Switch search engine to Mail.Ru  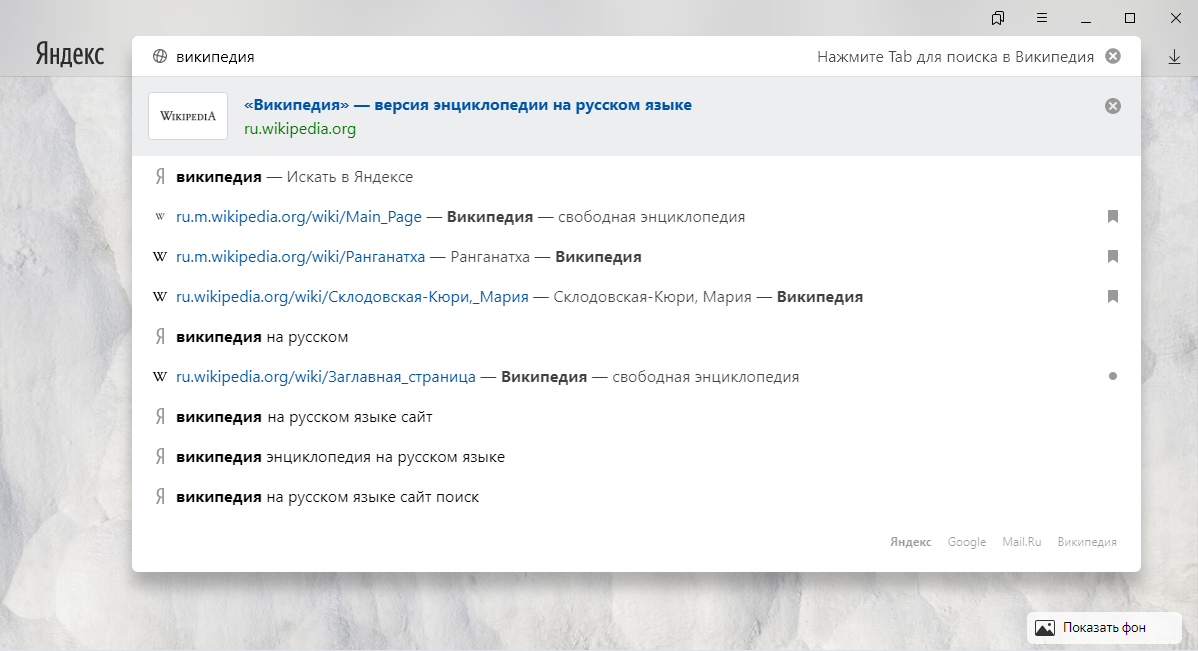point(1022,542)
